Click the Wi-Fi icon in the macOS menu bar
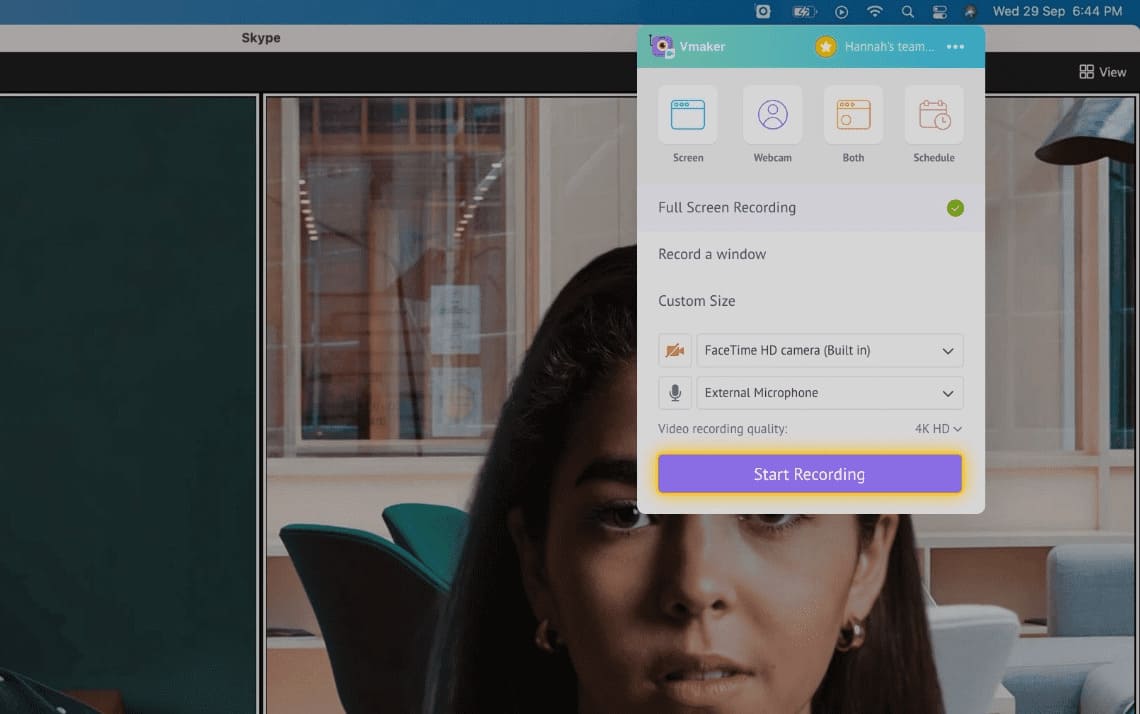1140x714 pixels. (x=875, y=11)
